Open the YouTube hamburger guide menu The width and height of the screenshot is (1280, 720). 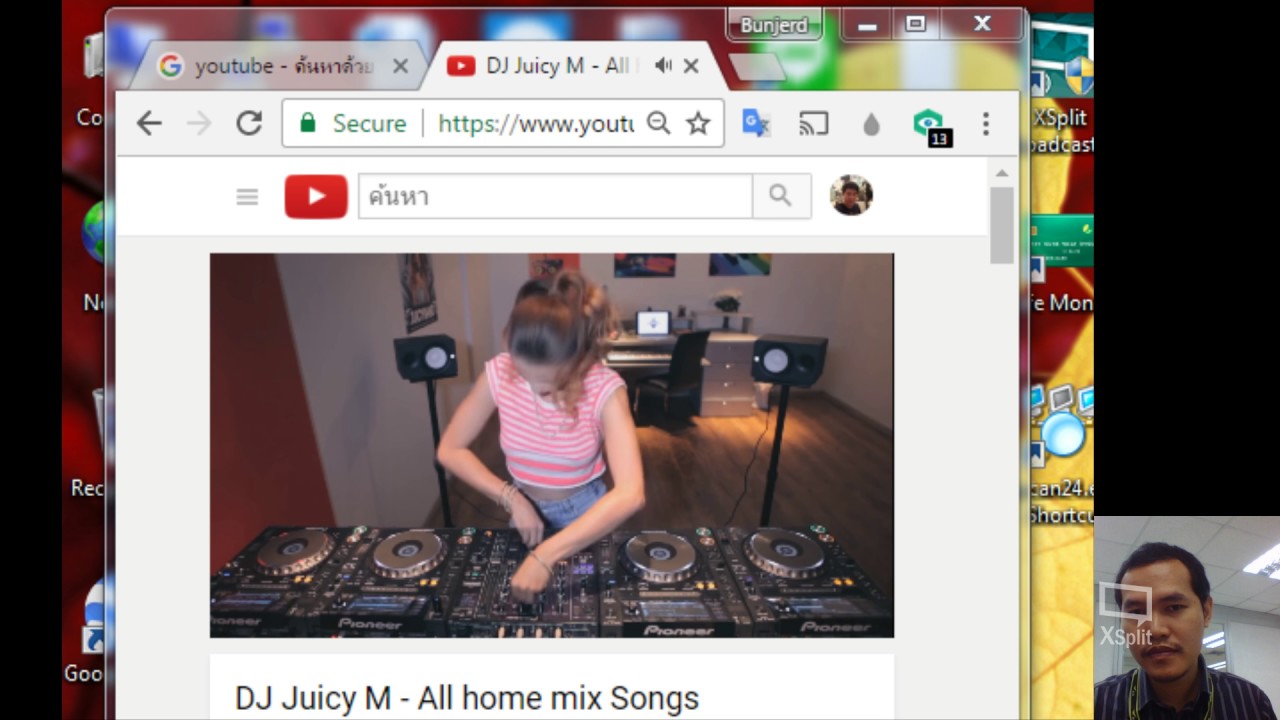point(247,197)
